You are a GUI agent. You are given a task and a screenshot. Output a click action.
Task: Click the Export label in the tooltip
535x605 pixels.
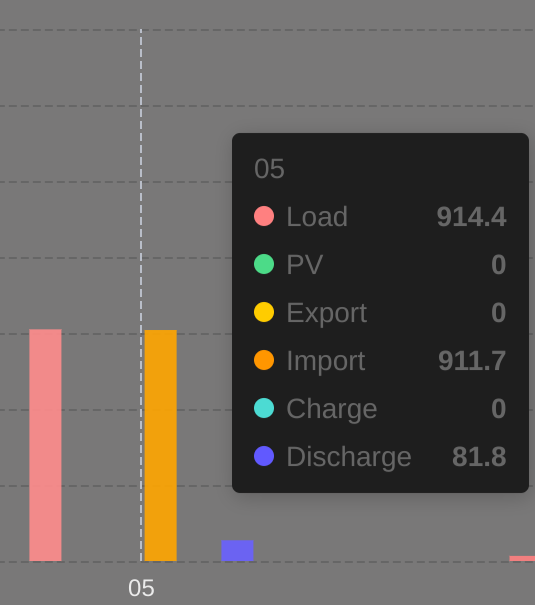326,313
